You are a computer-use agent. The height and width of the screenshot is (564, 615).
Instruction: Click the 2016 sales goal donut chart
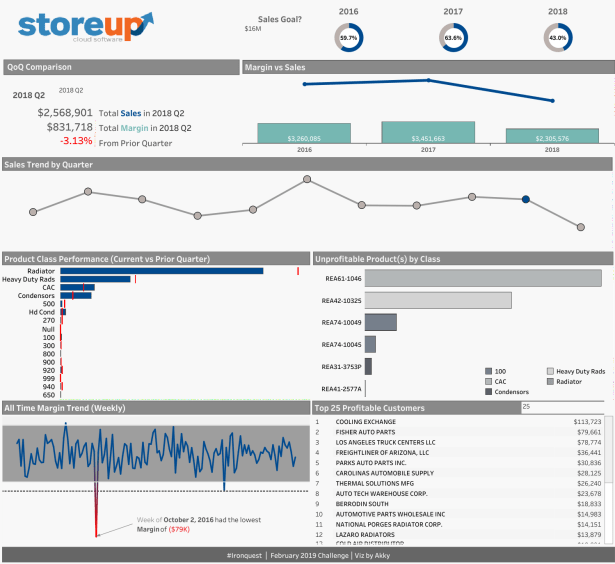[348, 37]
